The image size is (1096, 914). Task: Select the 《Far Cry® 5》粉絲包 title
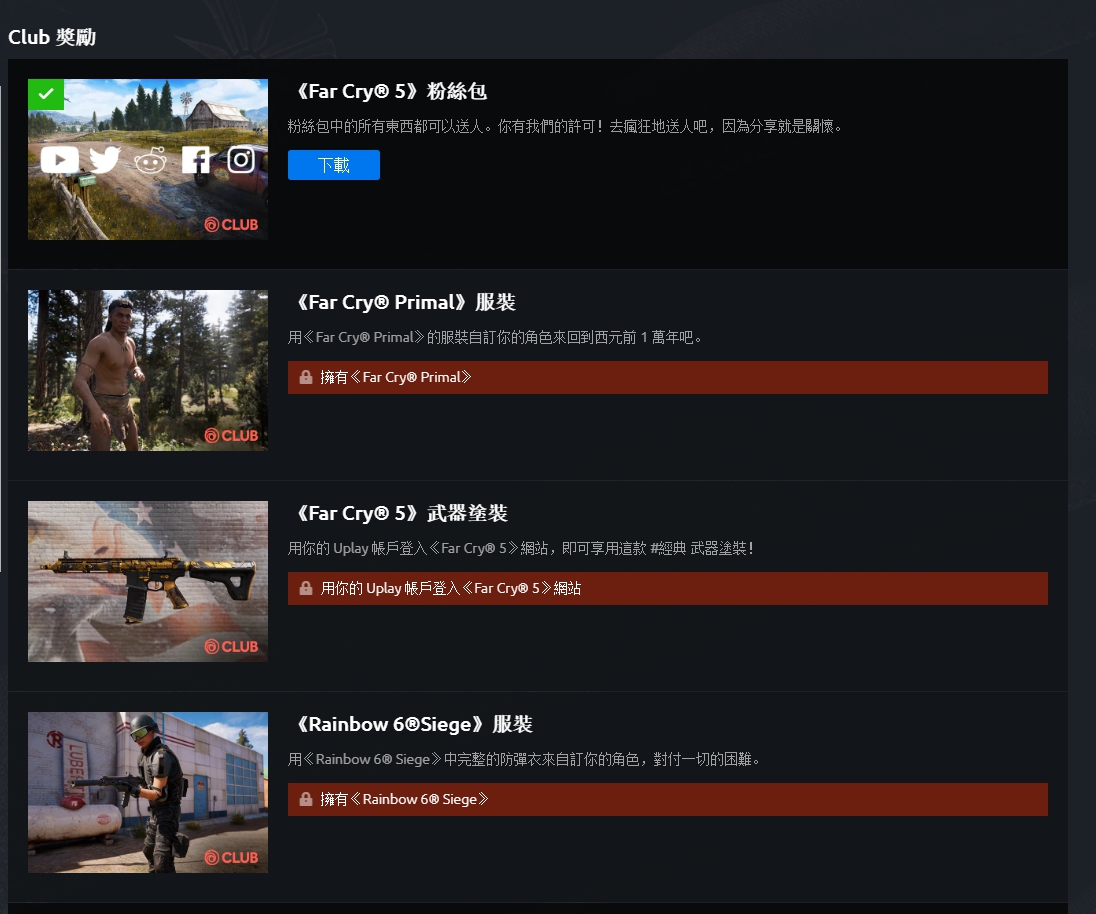pos(390,92)
